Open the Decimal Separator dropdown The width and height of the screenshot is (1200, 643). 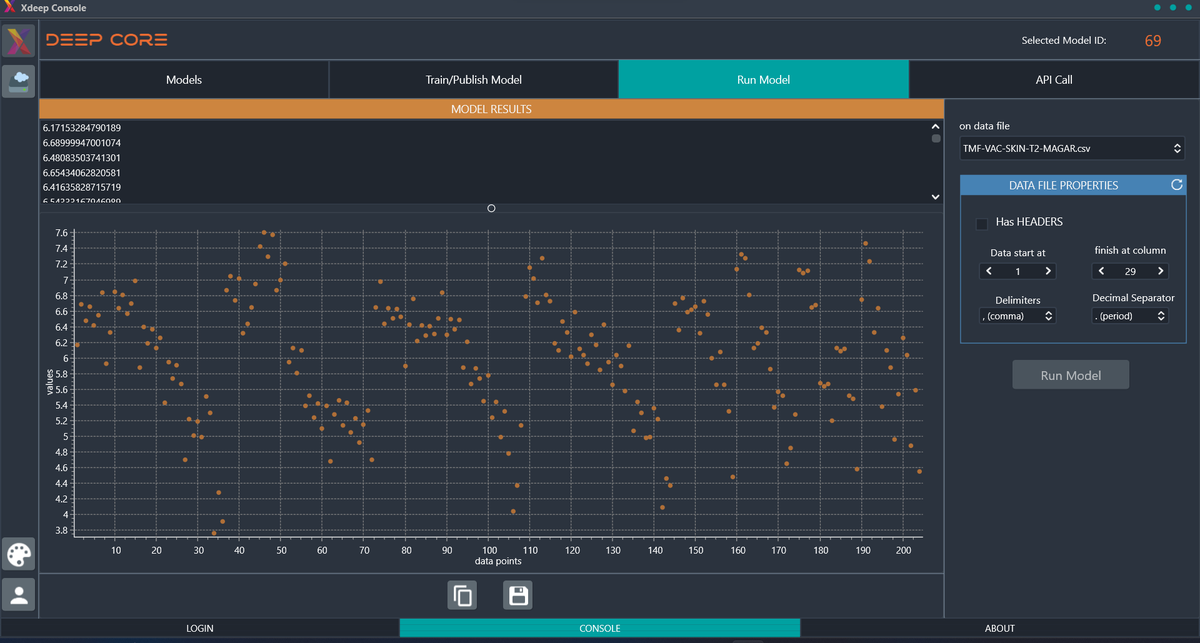[1130, 316]
